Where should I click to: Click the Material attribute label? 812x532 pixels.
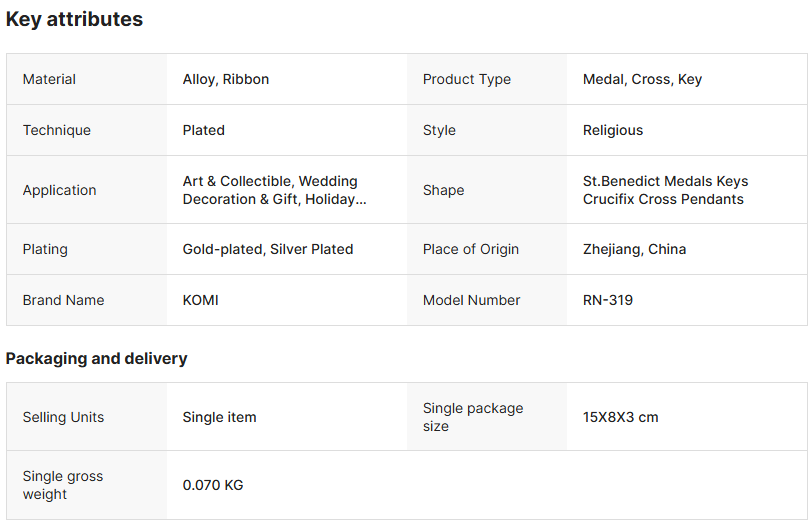[x=49, y=79]
